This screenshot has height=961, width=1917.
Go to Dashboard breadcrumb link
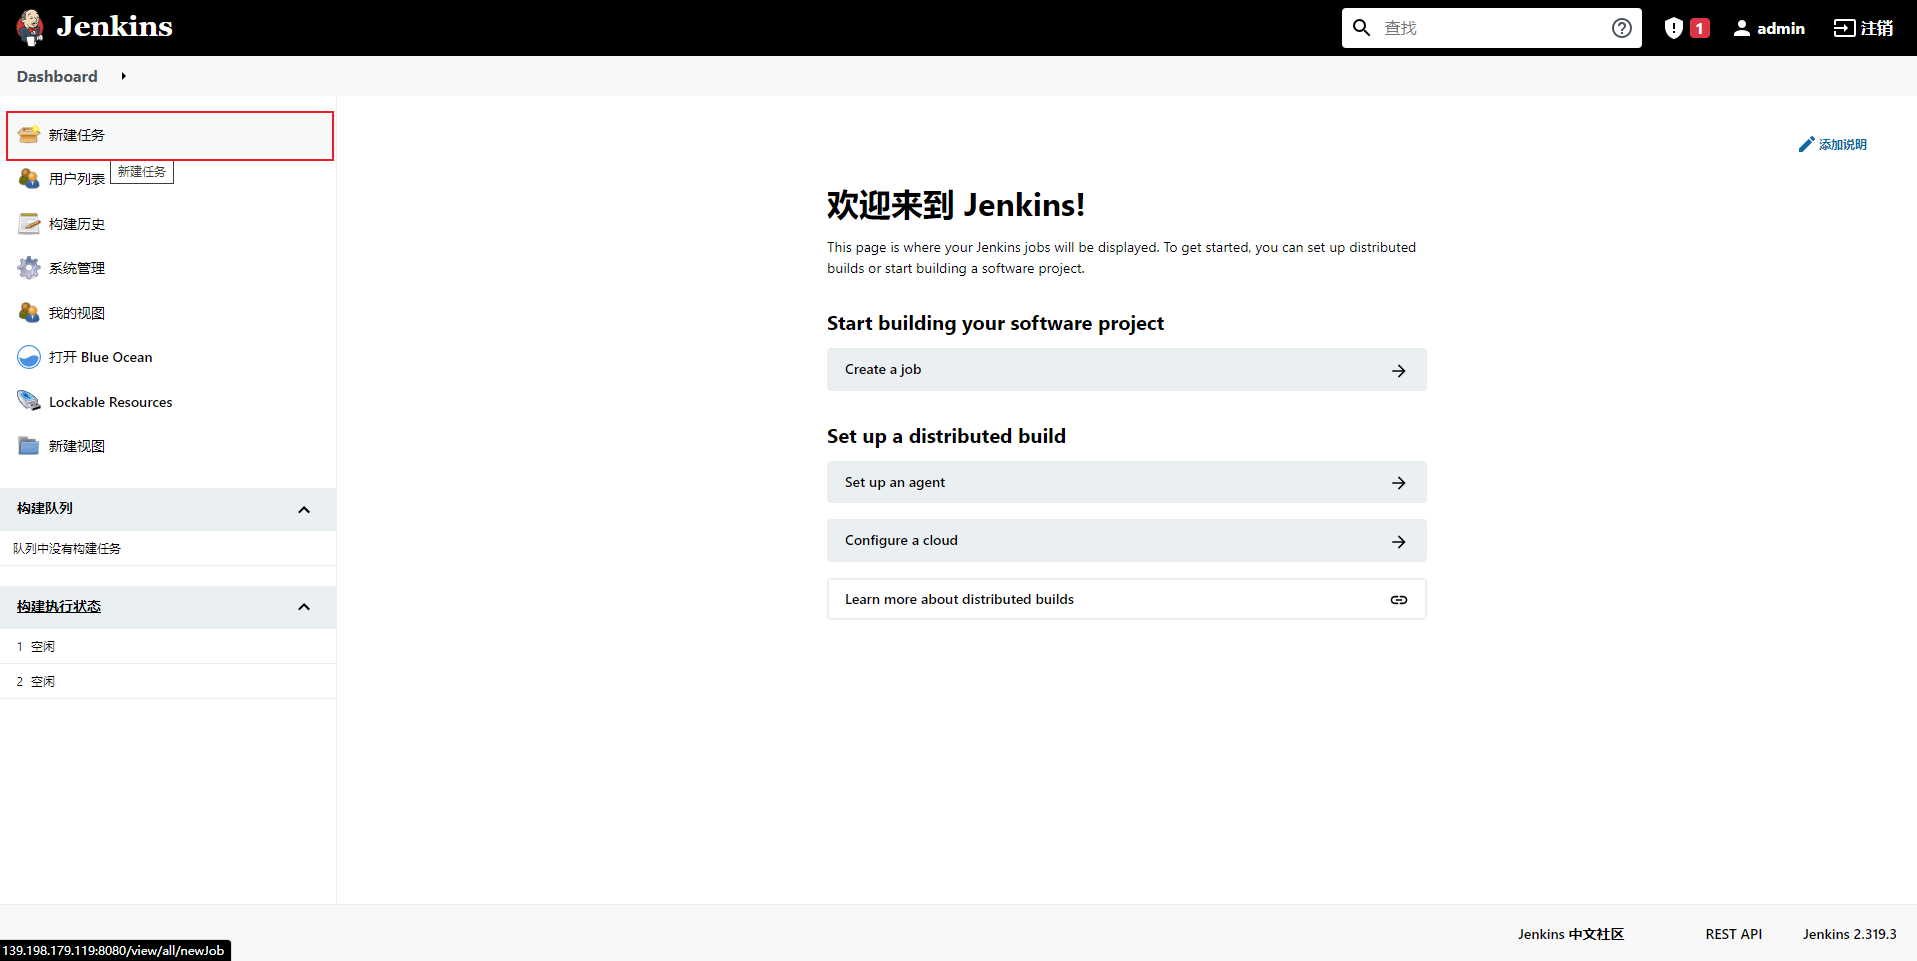[57, 76]
